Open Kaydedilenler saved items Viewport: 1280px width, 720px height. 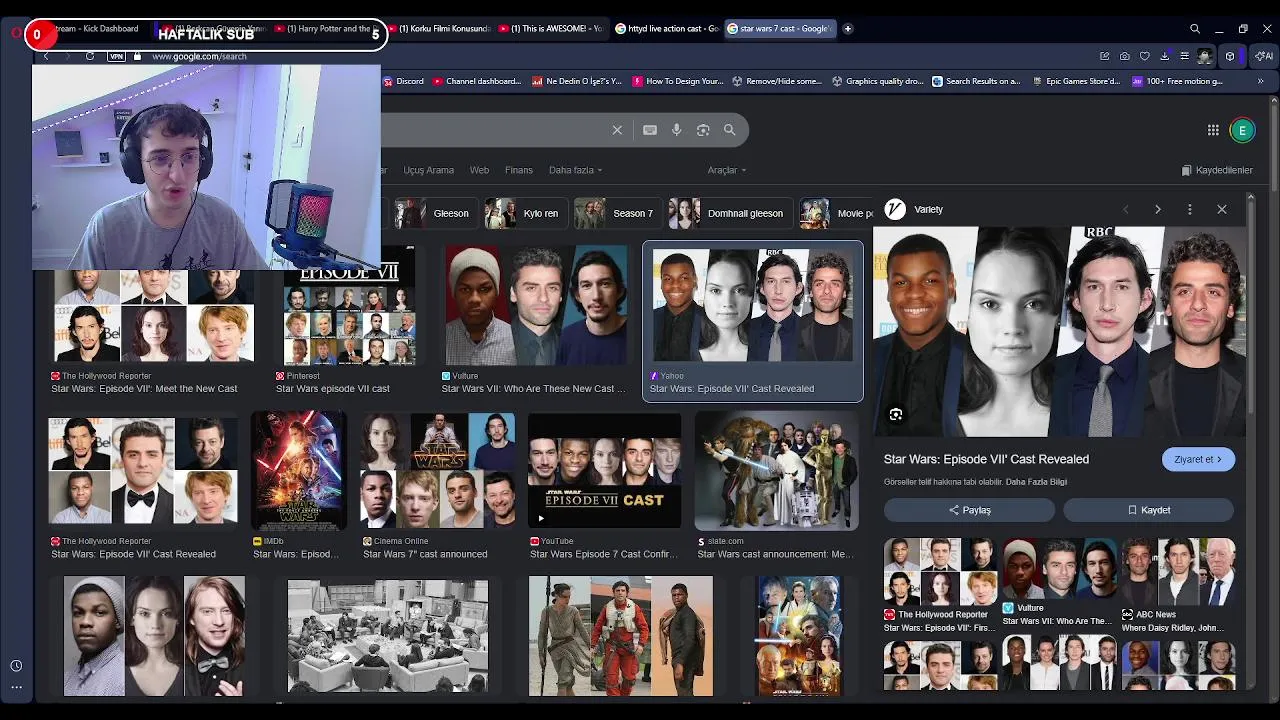(1217, 170)
